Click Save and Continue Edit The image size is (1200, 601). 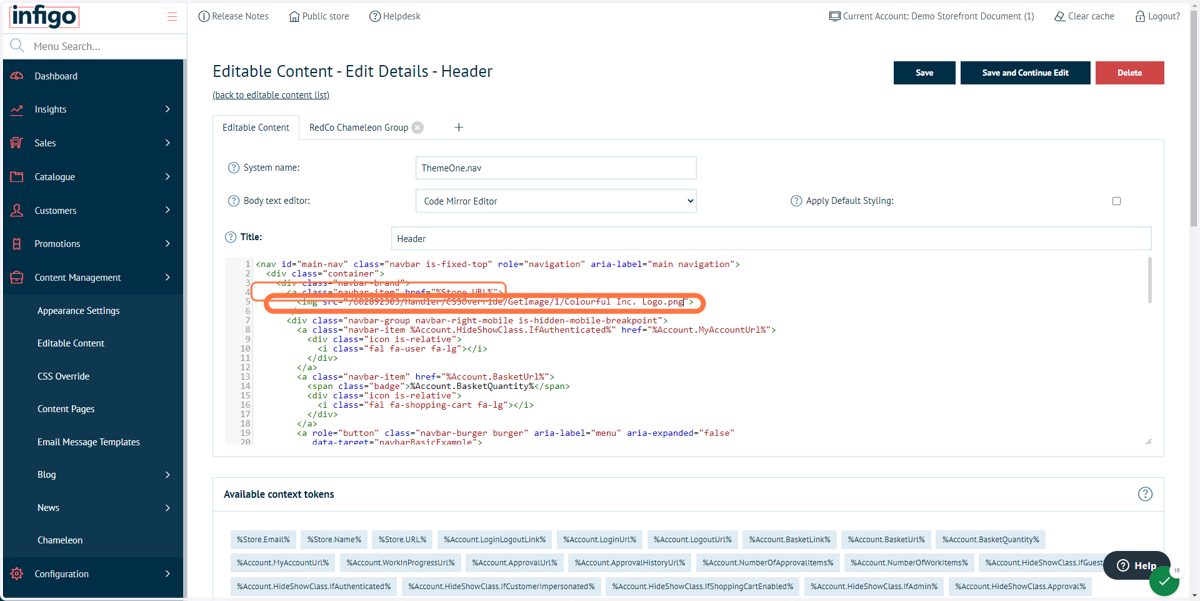click(x=1025, y=73)
